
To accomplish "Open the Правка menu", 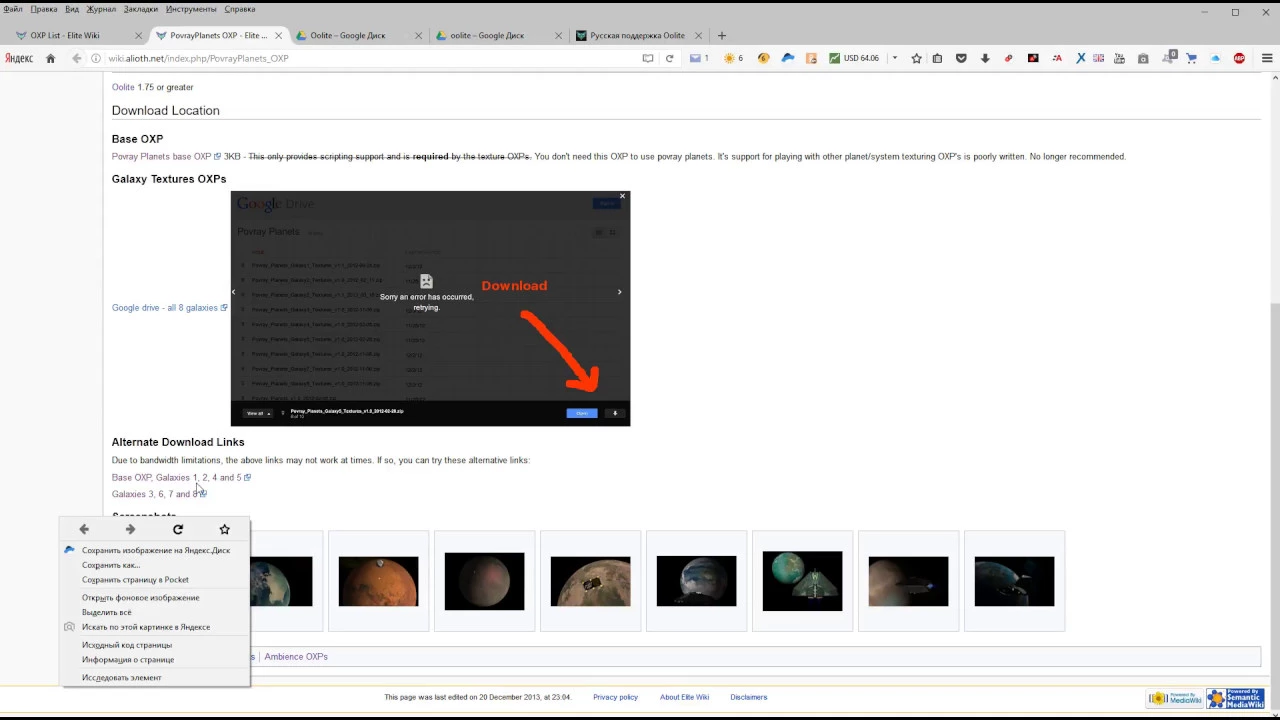I will [x=44, y=9].
